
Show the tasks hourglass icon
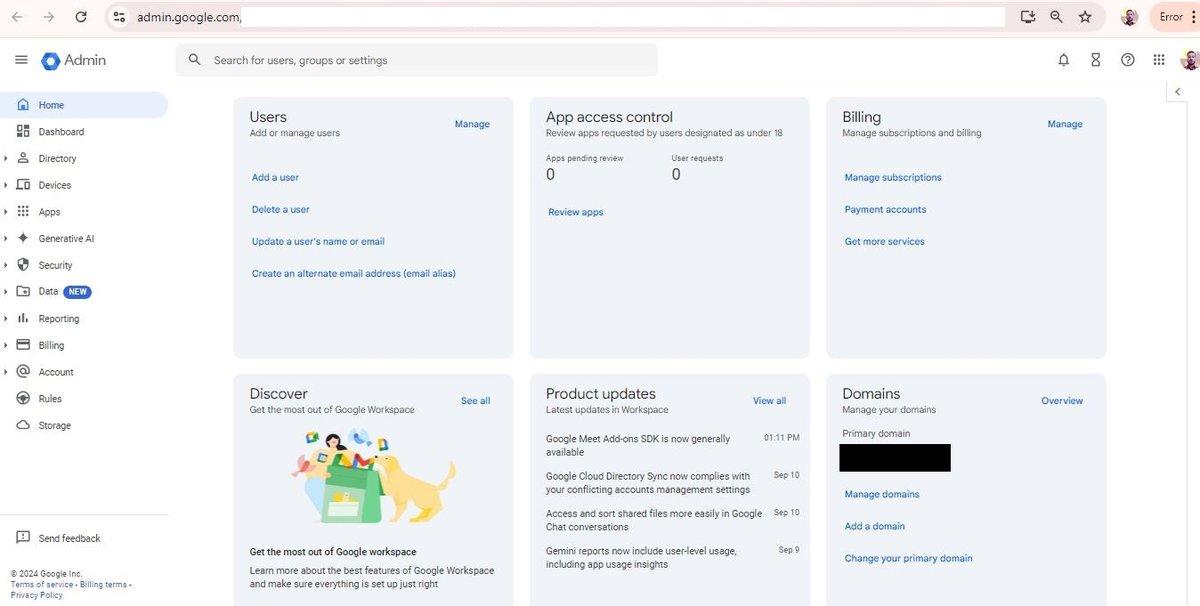click(1096, 60)
